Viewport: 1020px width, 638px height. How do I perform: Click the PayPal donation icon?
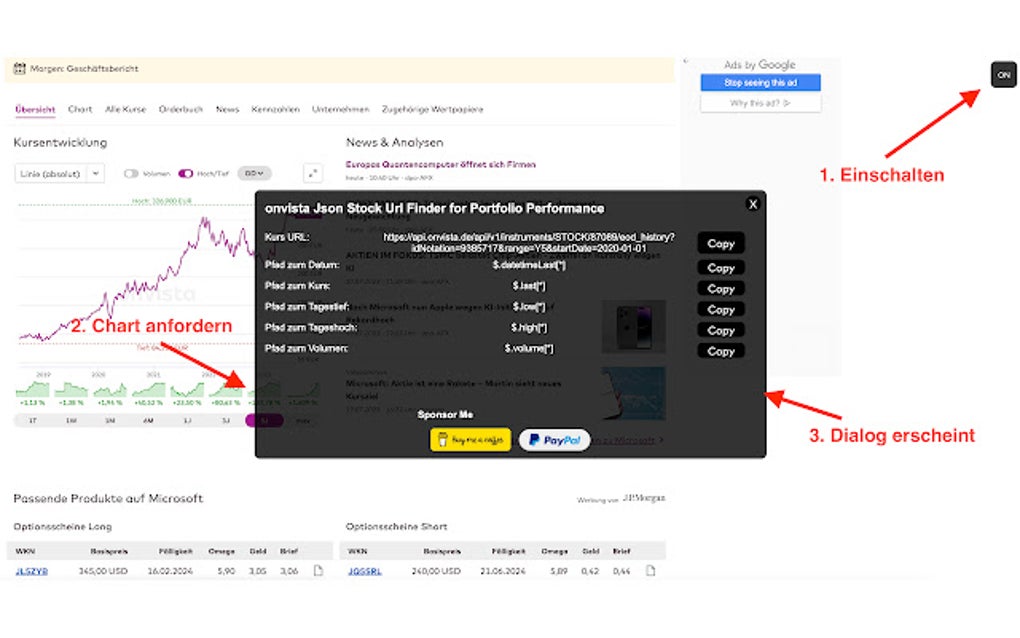tap(554, 439)
